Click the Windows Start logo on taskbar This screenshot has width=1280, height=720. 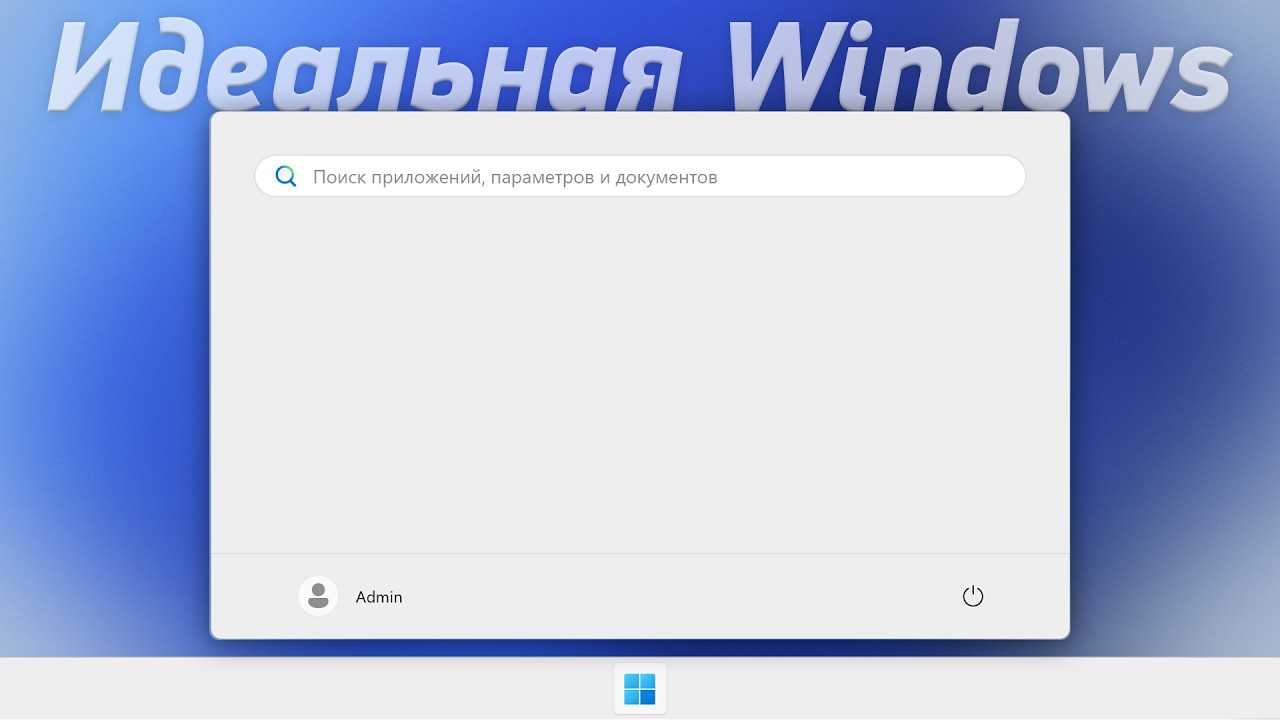(640, 689)
